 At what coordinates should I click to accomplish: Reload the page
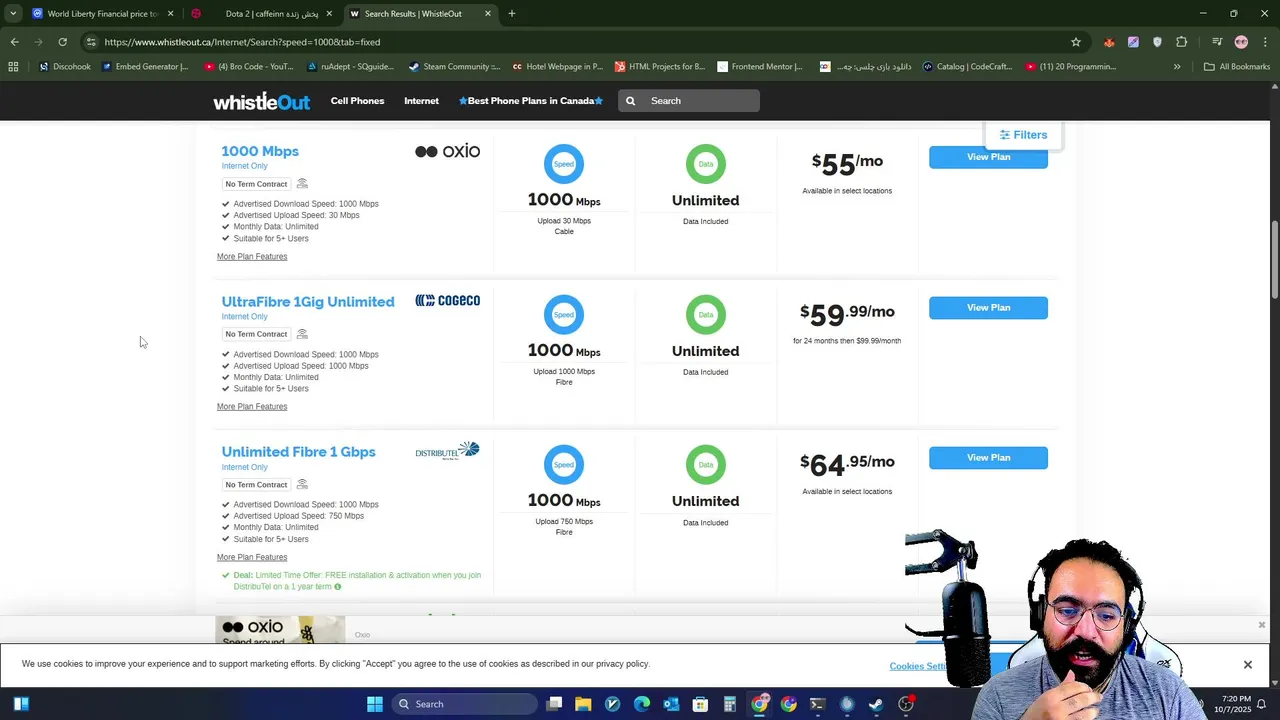coord(62,42)
